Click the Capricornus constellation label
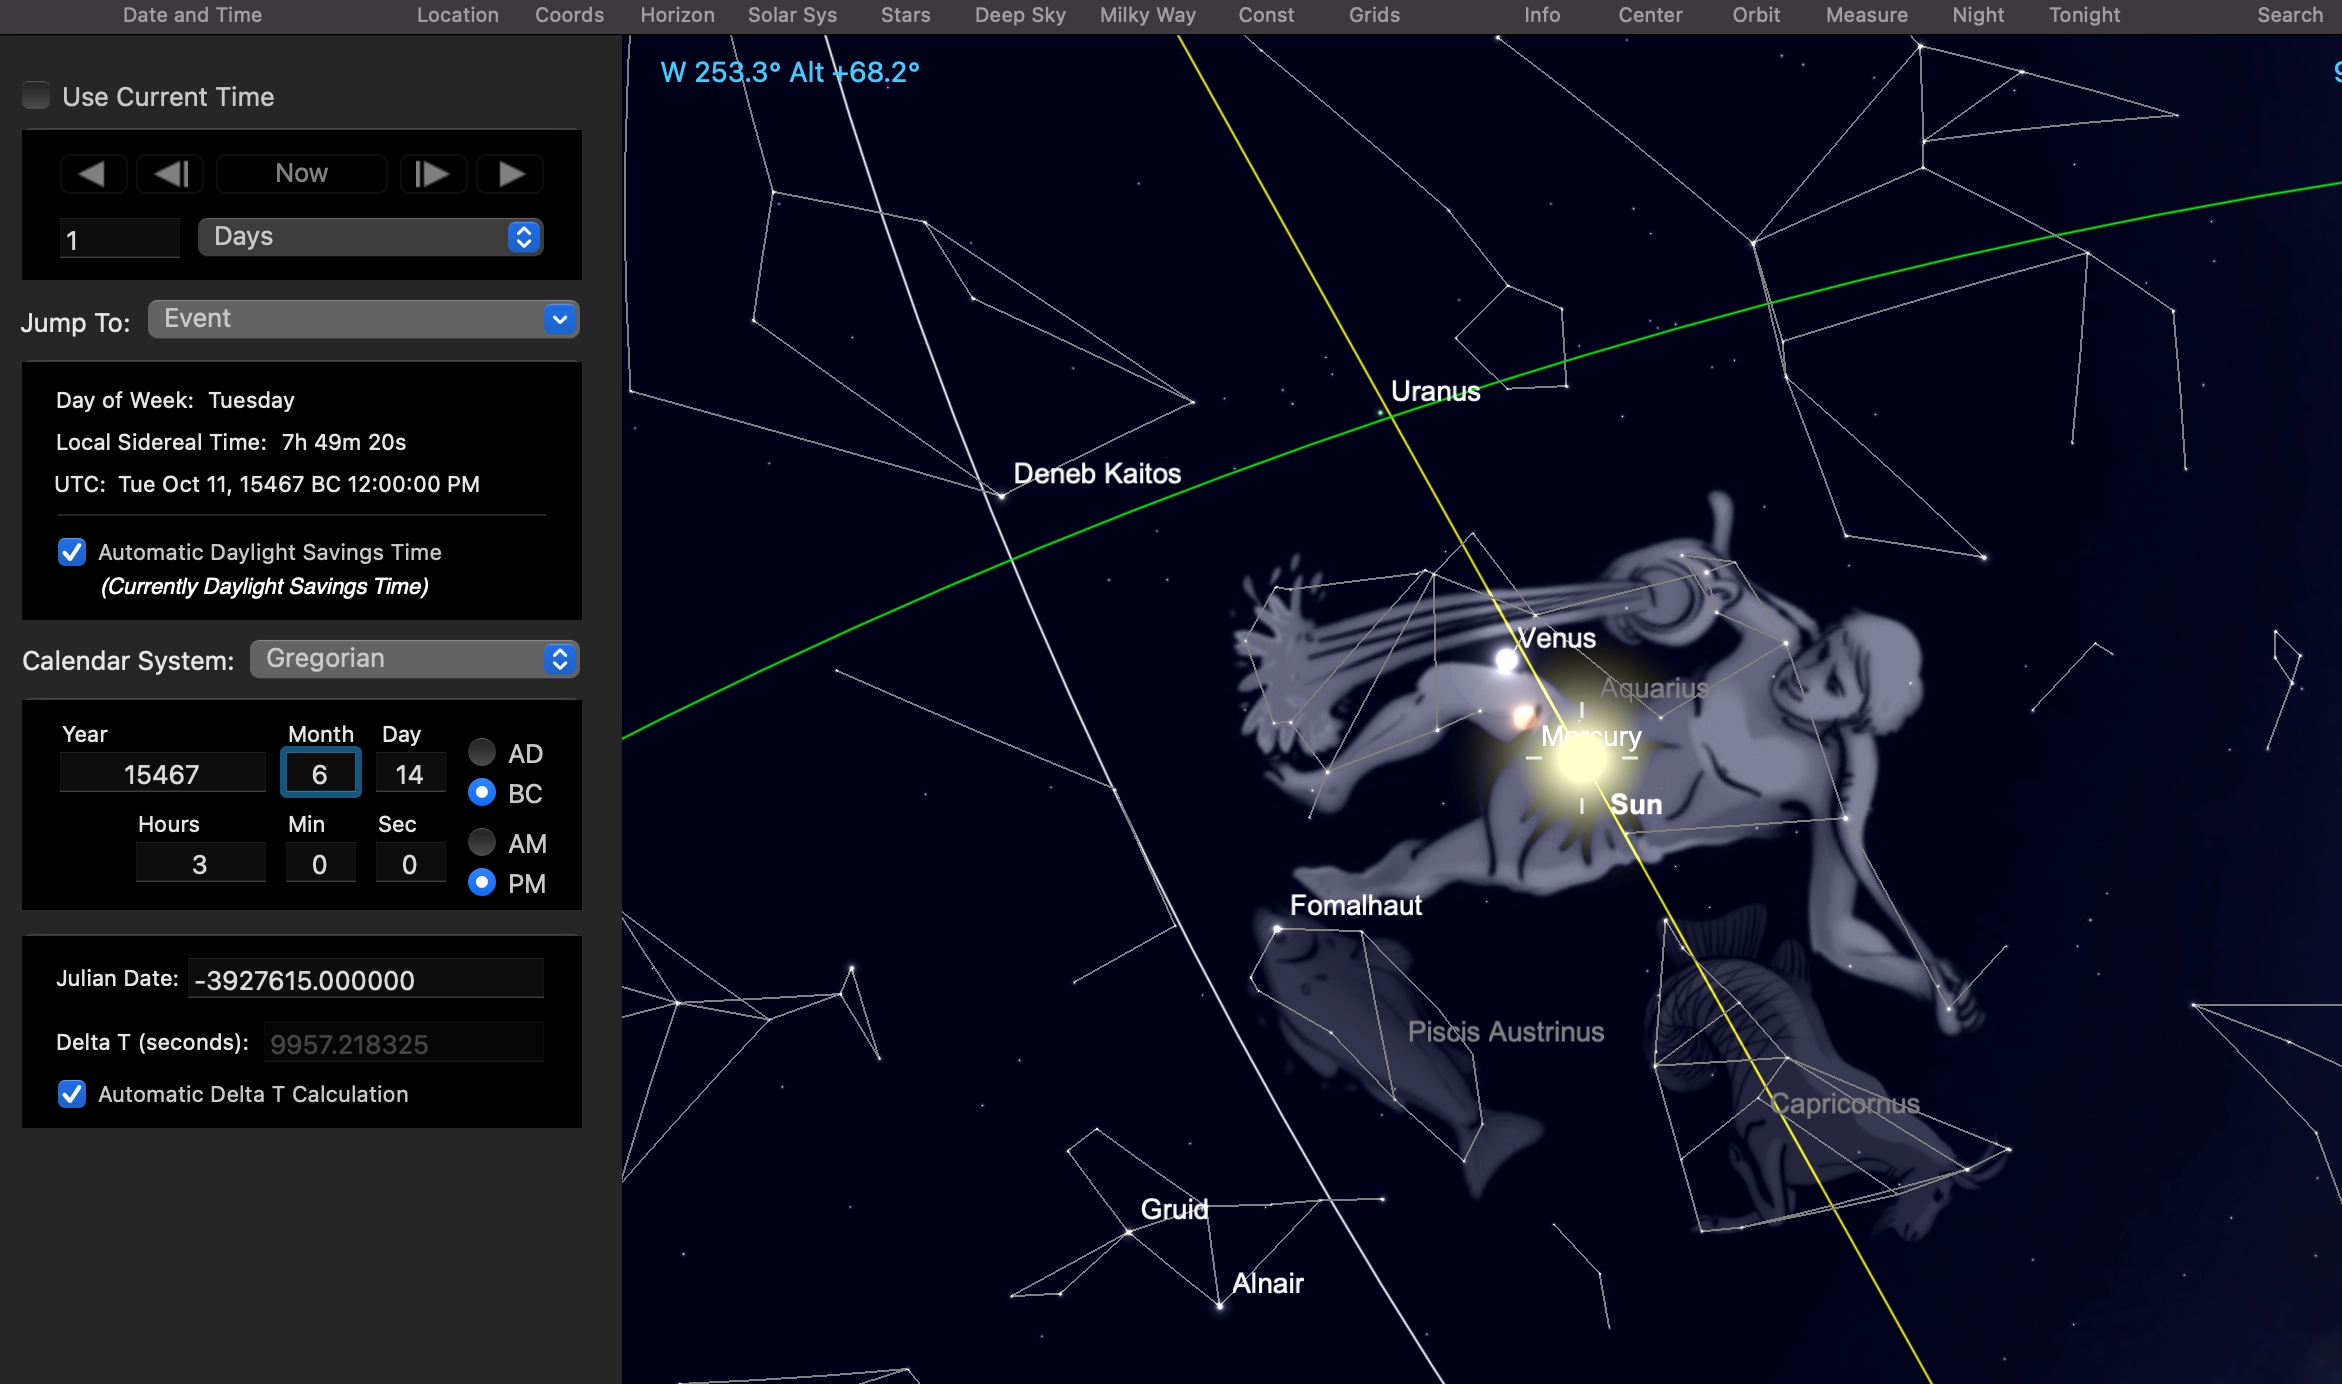 pyautogui.click(x=1845, y=1104)
